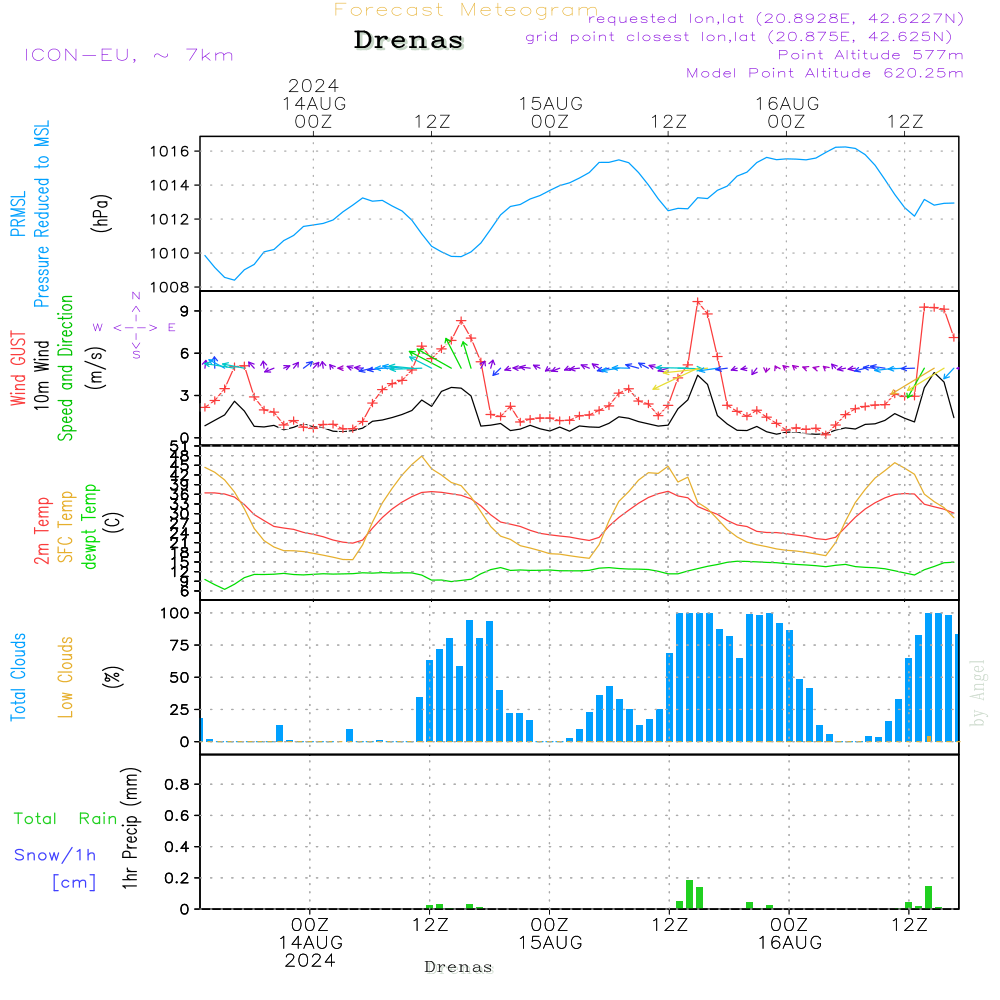The height and width of the screenshot is (1000, 1000).
Task: Click the green dewpt Temp legend label
Action: (90, 527)
